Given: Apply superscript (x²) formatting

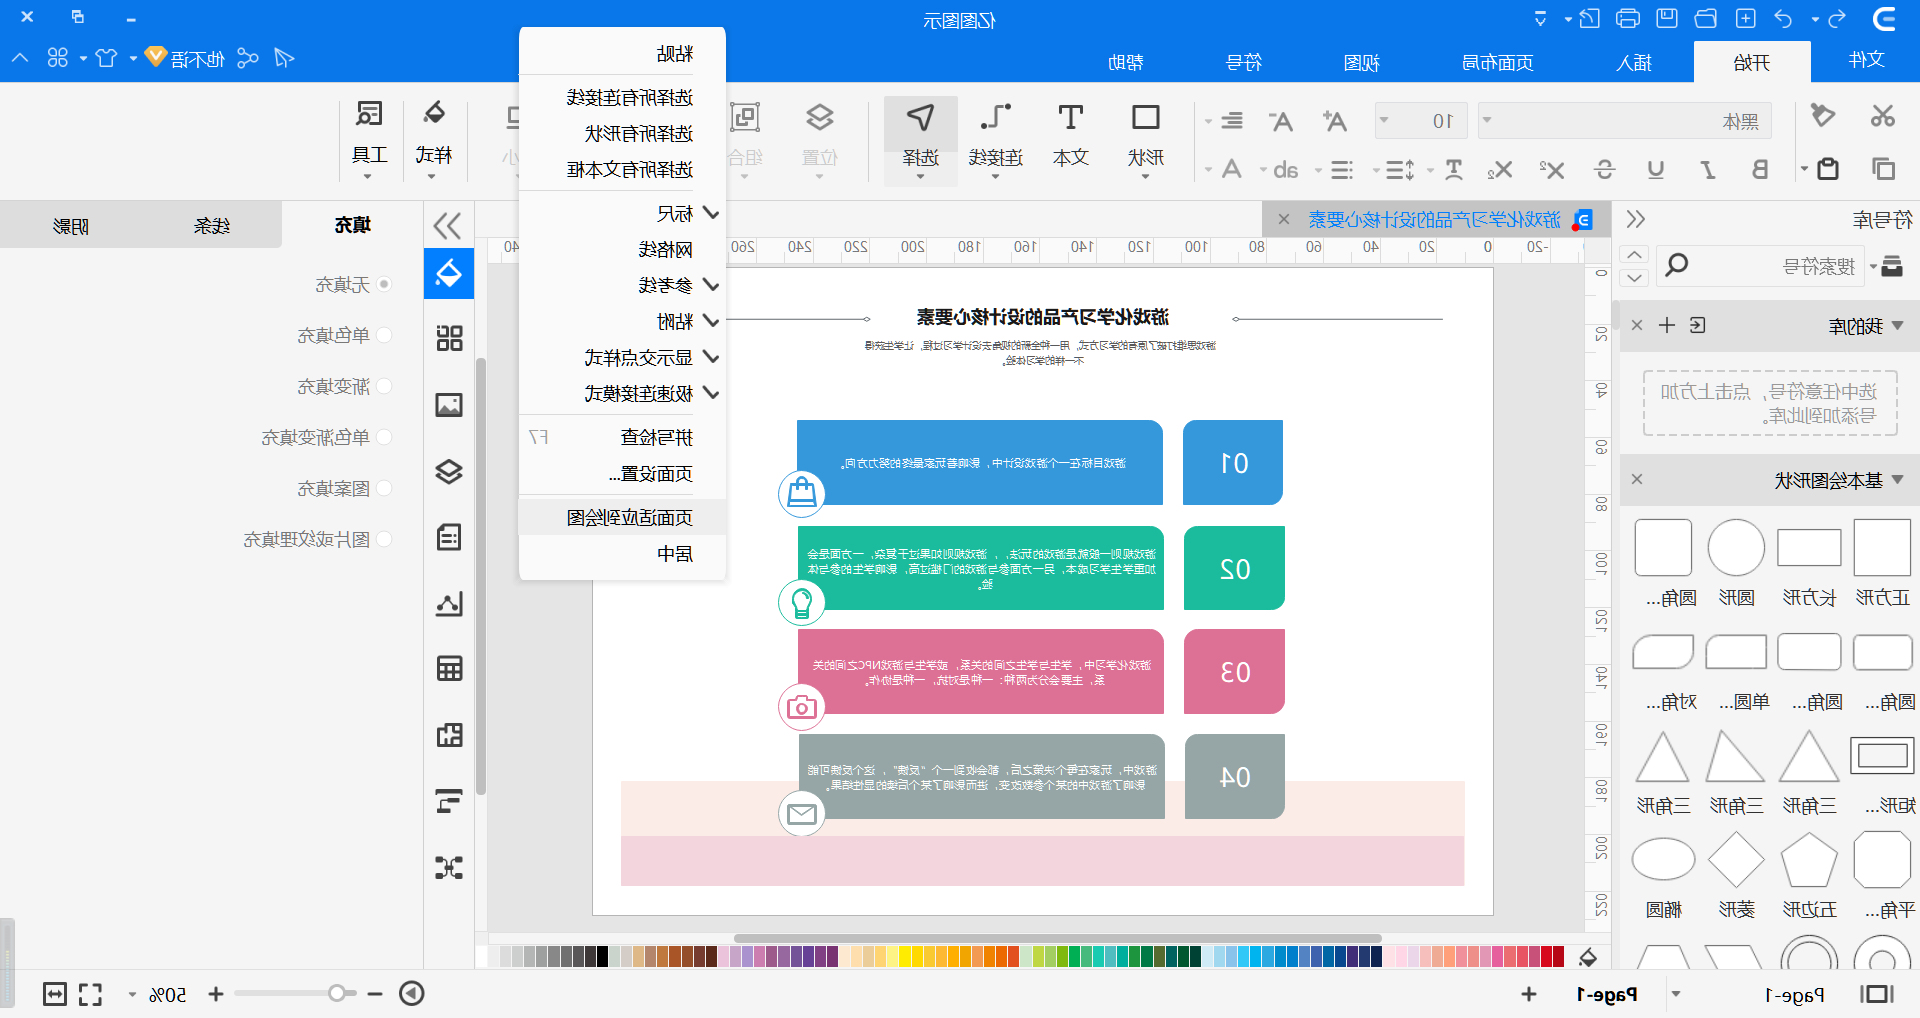Looking at the screenshot, I should click(1552, 170).
